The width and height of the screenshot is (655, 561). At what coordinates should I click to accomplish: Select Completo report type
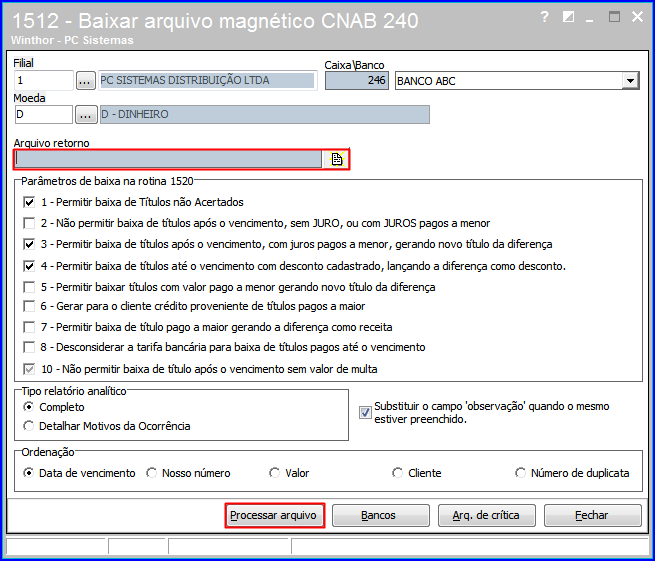coord(28,406)
